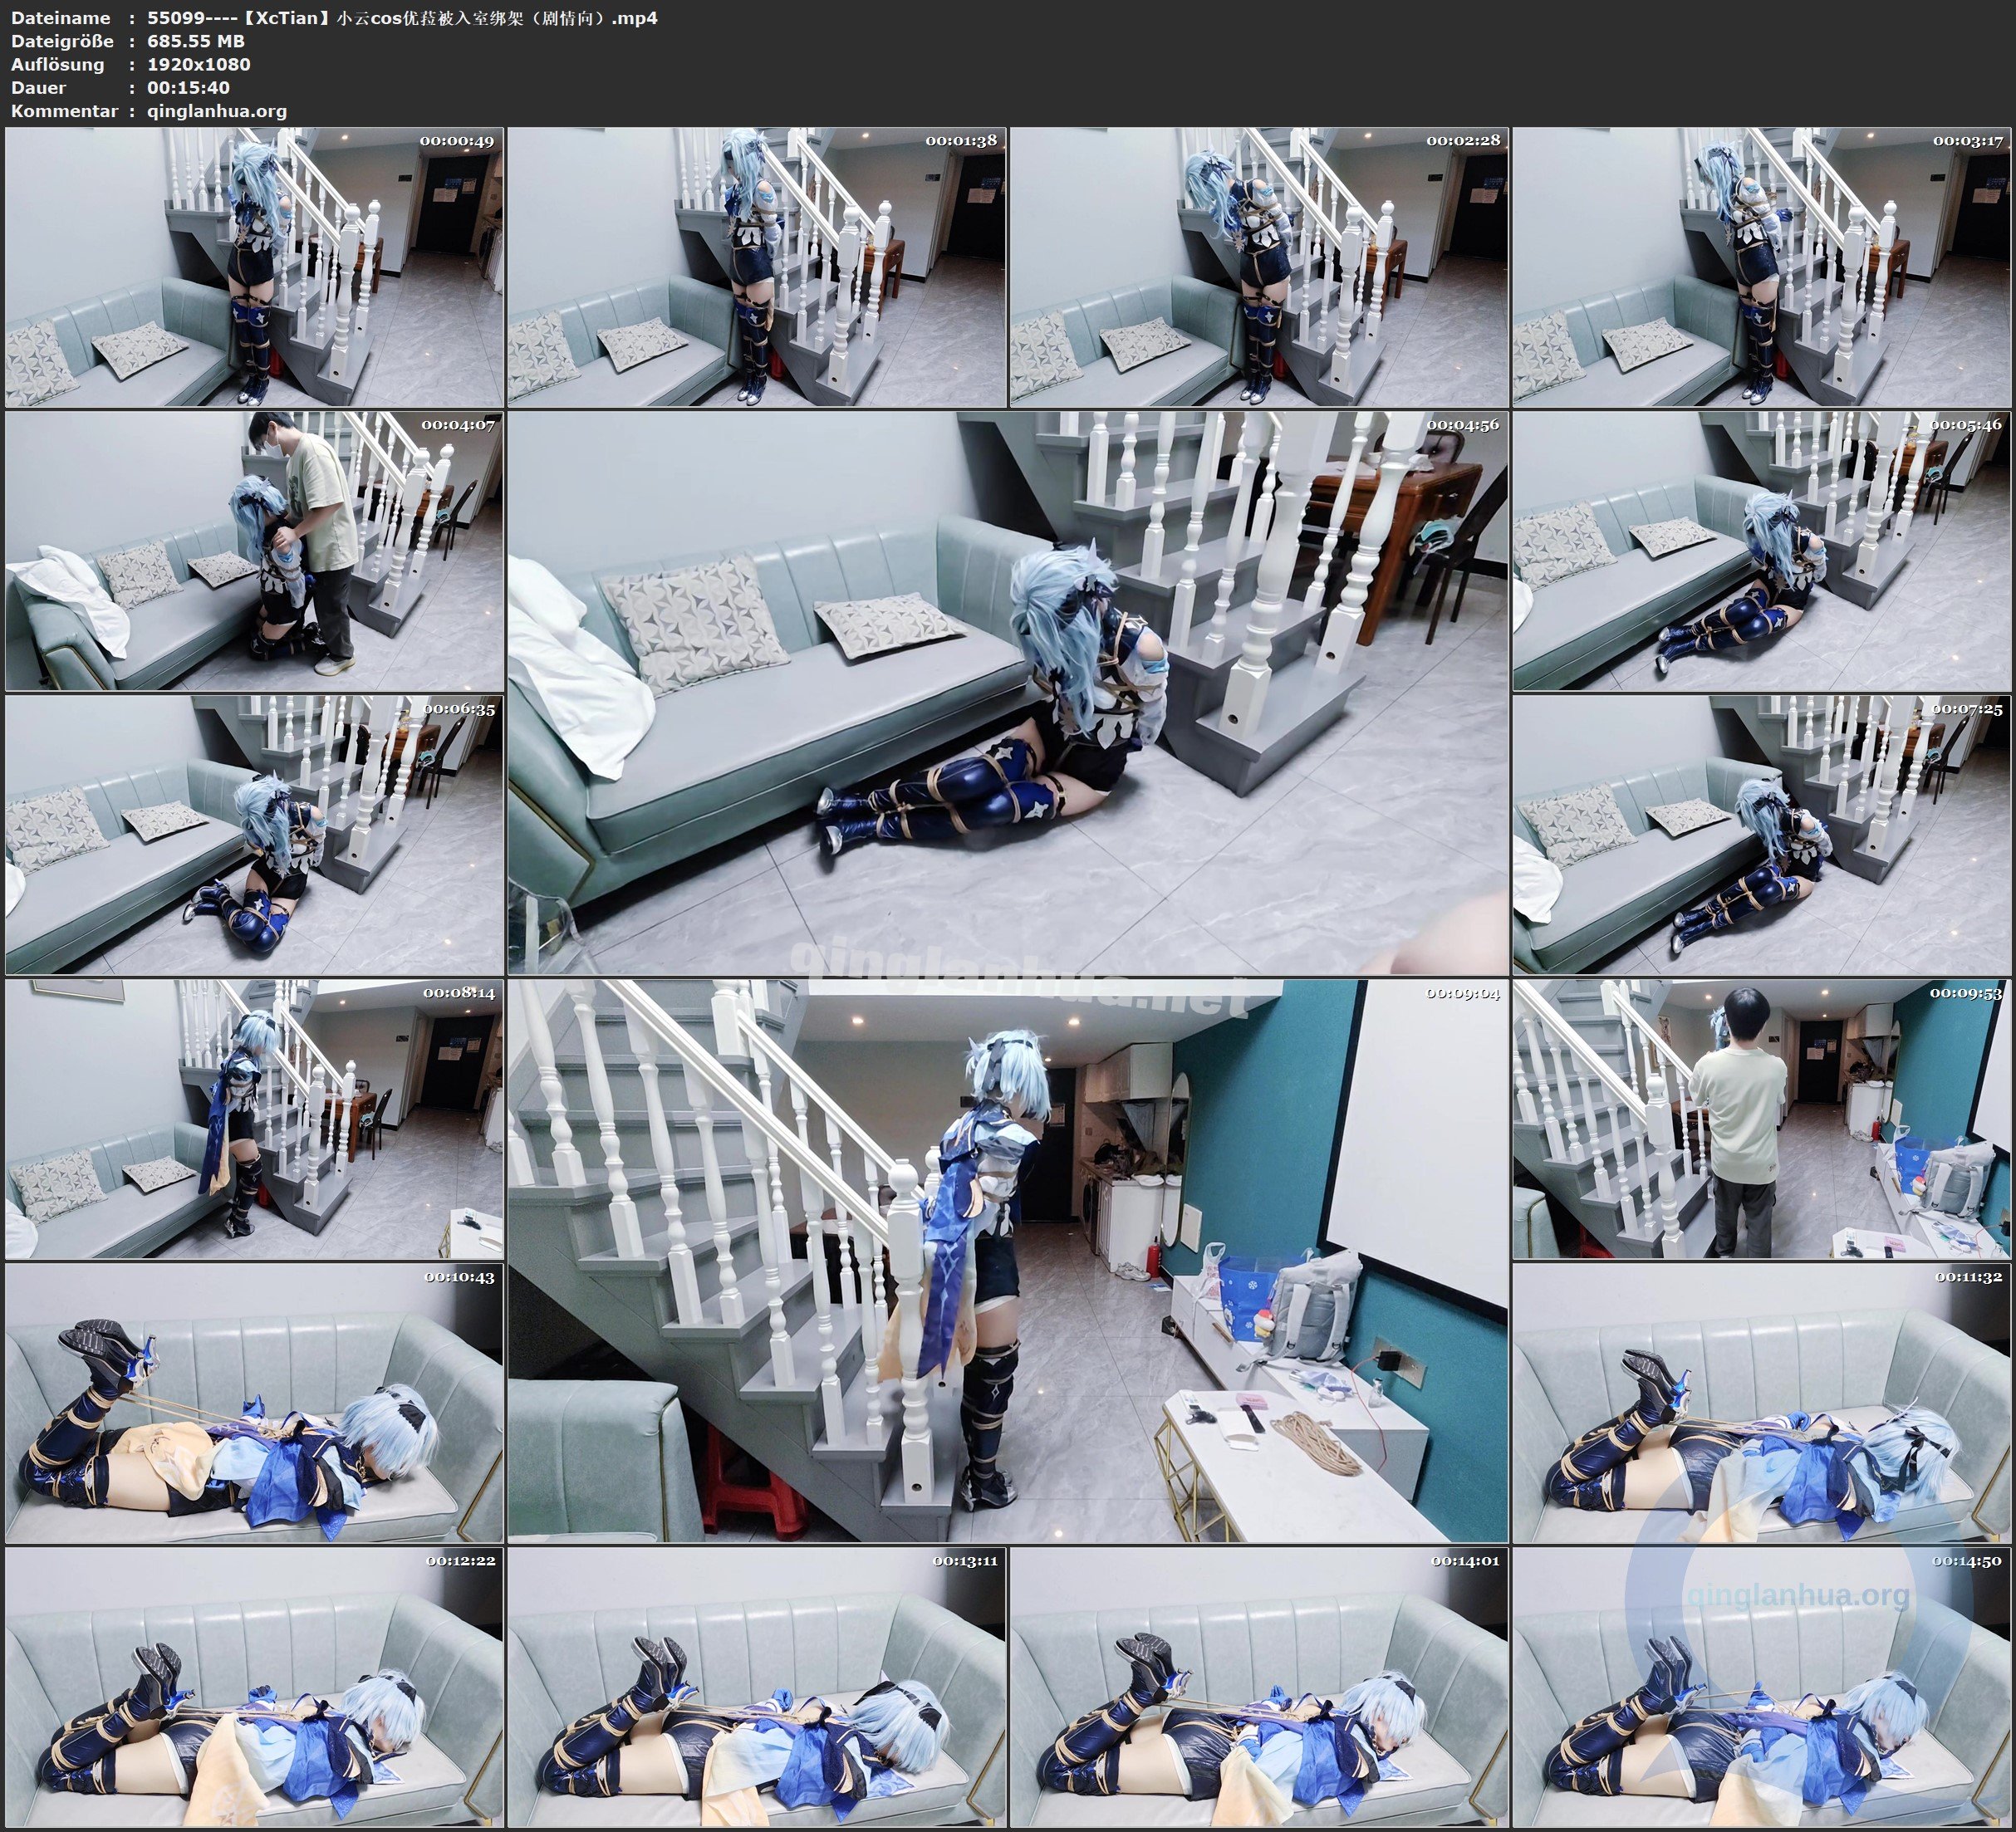The width and height of the screenshot is (2016, 1832).
Task: Open the thumbnail at 00:07:25
Action: point(1762,835)
